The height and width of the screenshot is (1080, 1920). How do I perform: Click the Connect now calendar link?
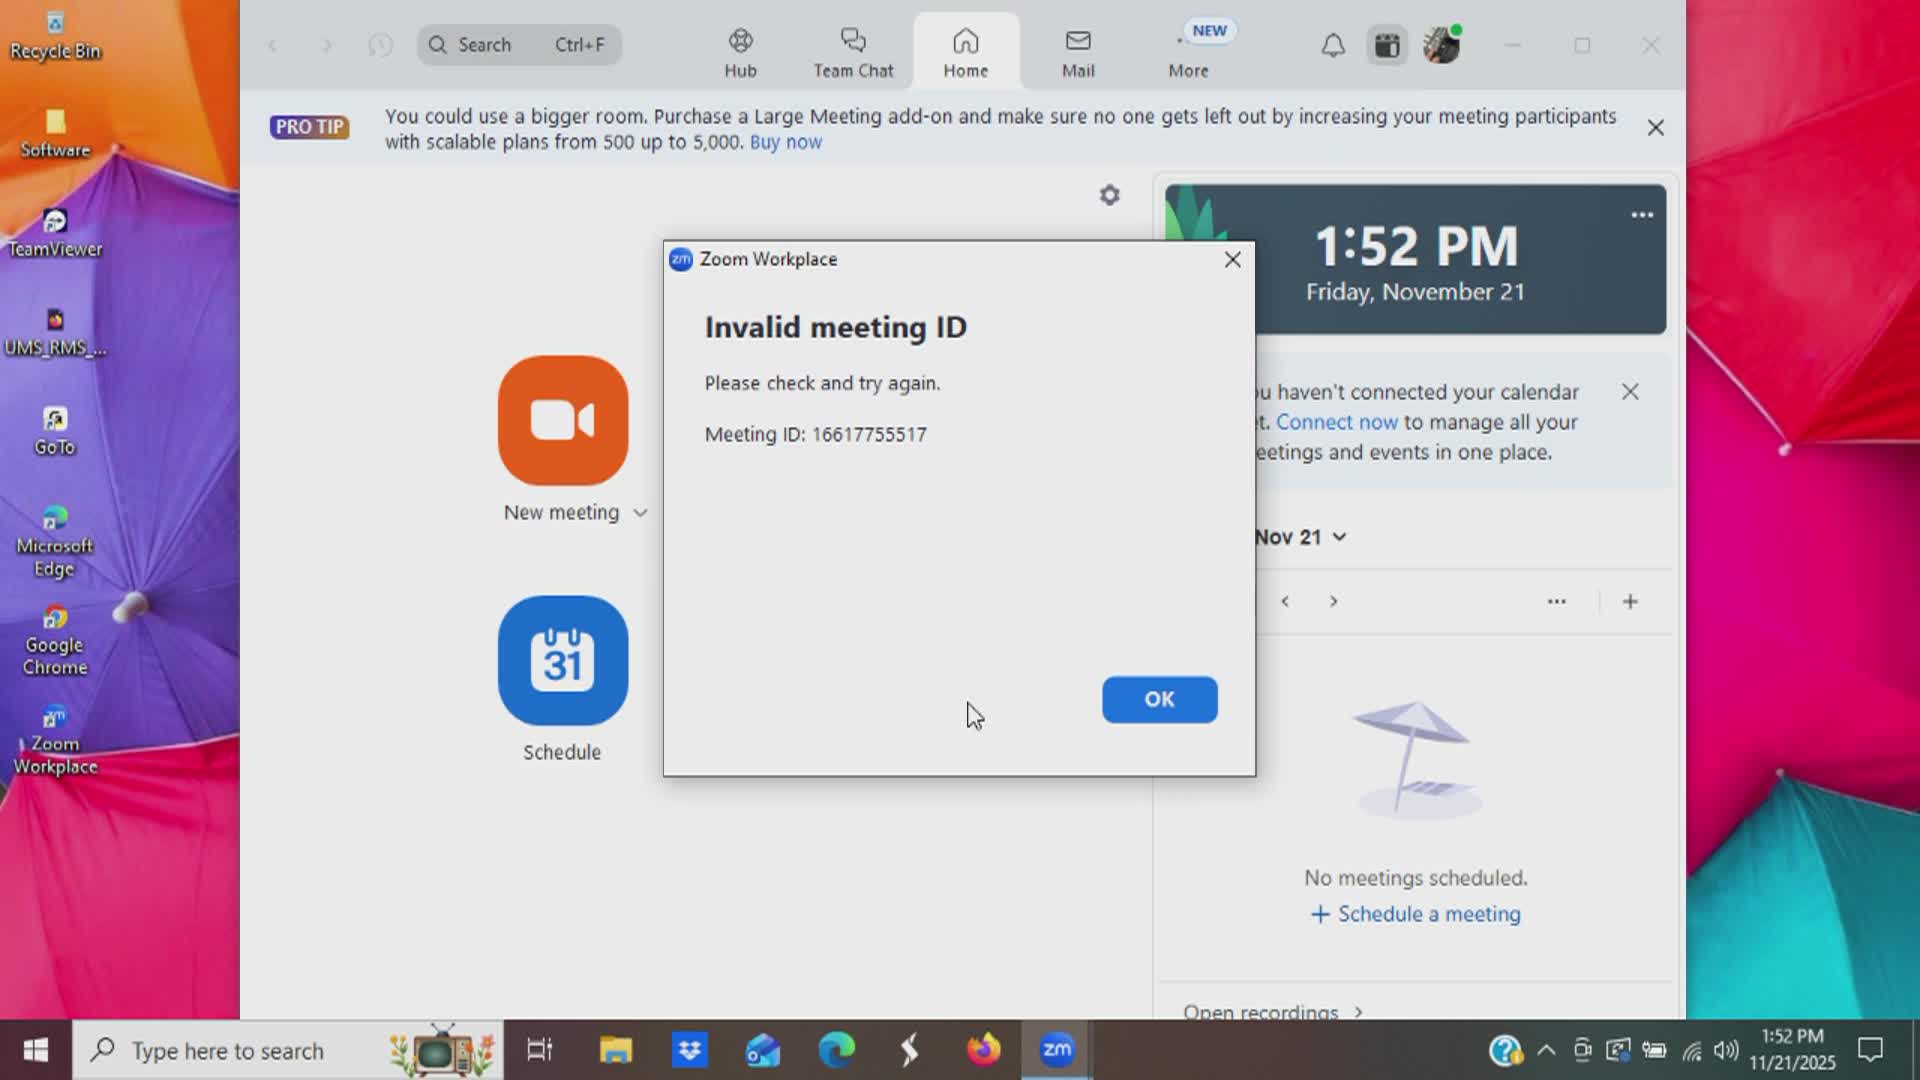1336,422
